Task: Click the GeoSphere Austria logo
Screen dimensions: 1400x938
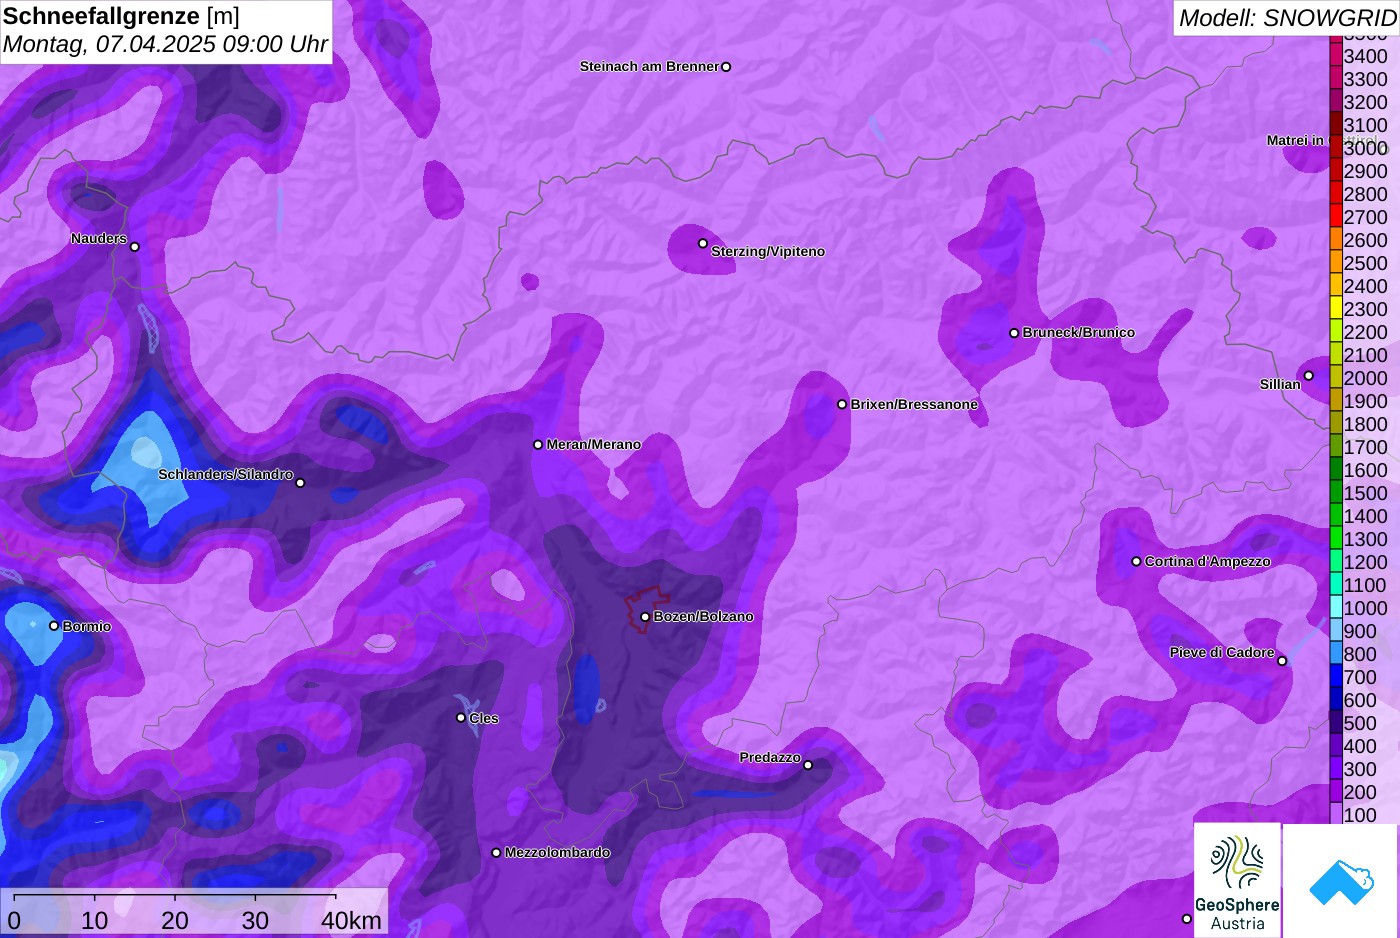Action: 1237,881
